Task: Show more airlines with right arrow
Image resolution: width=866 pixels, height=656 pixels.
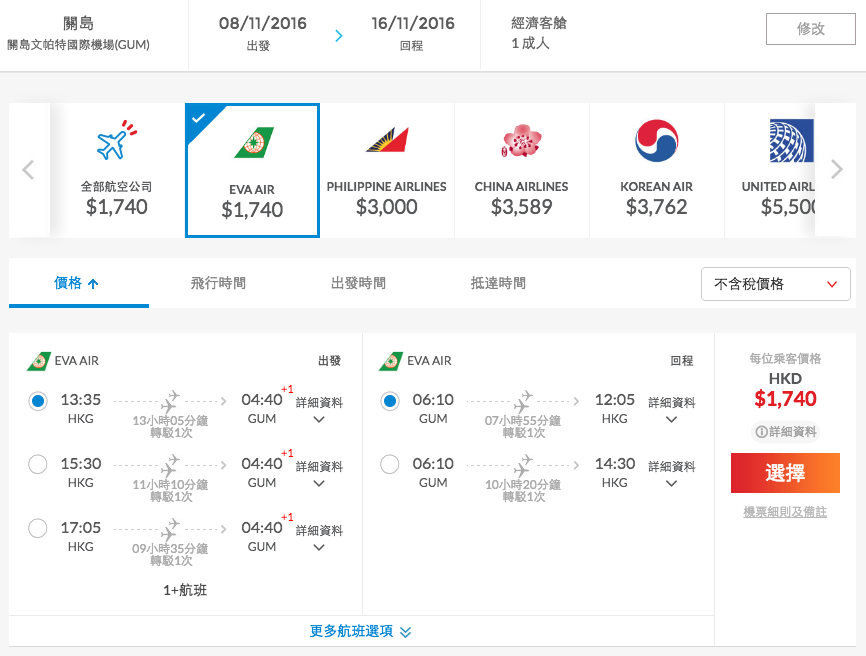Action: point(837,170)
